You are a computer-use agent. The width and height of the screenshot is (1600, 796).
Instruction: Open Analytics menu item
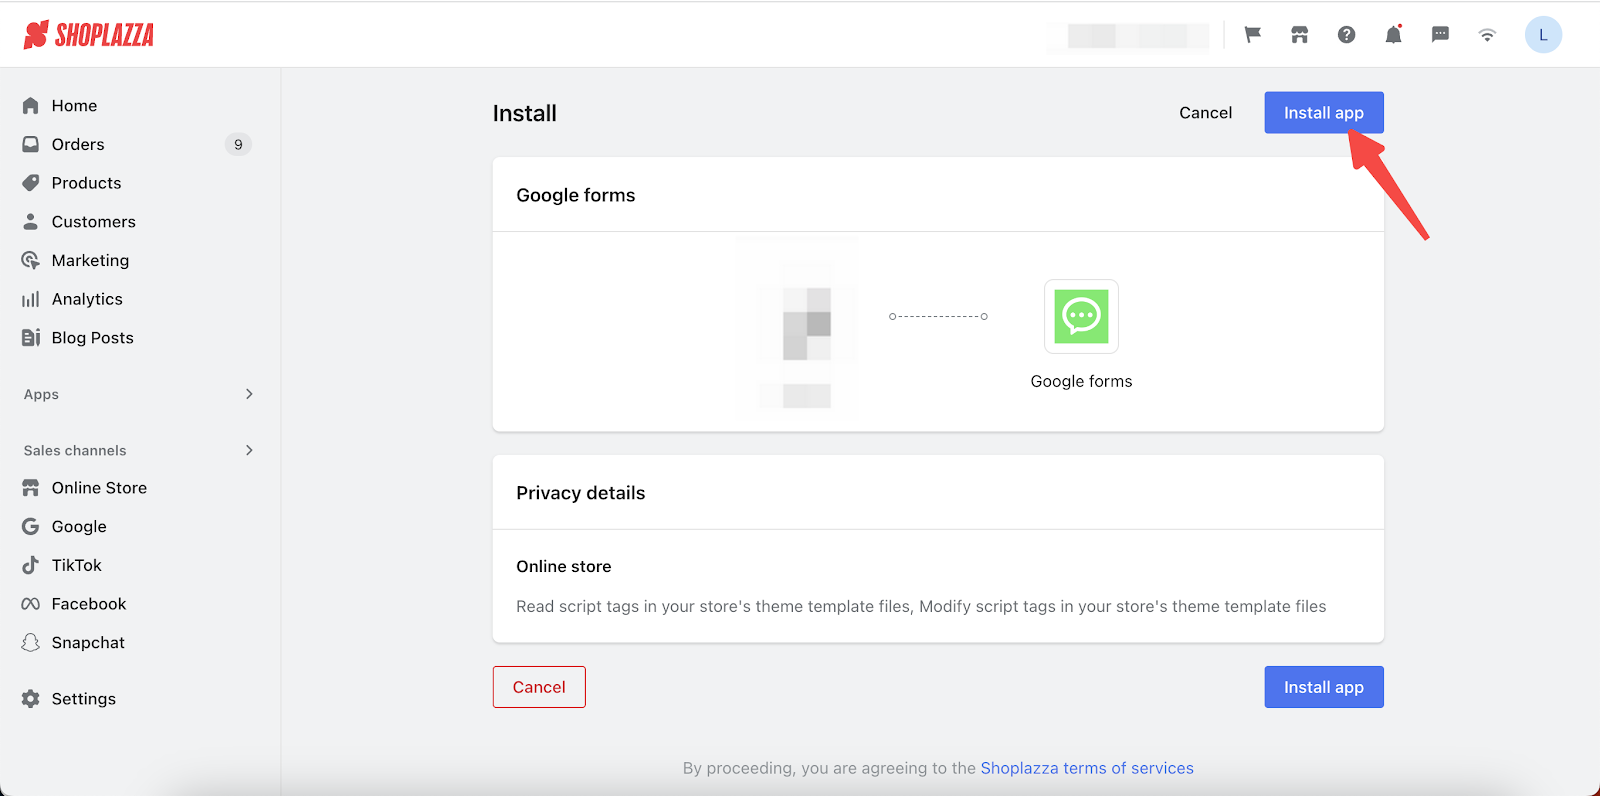click(87, 299)
